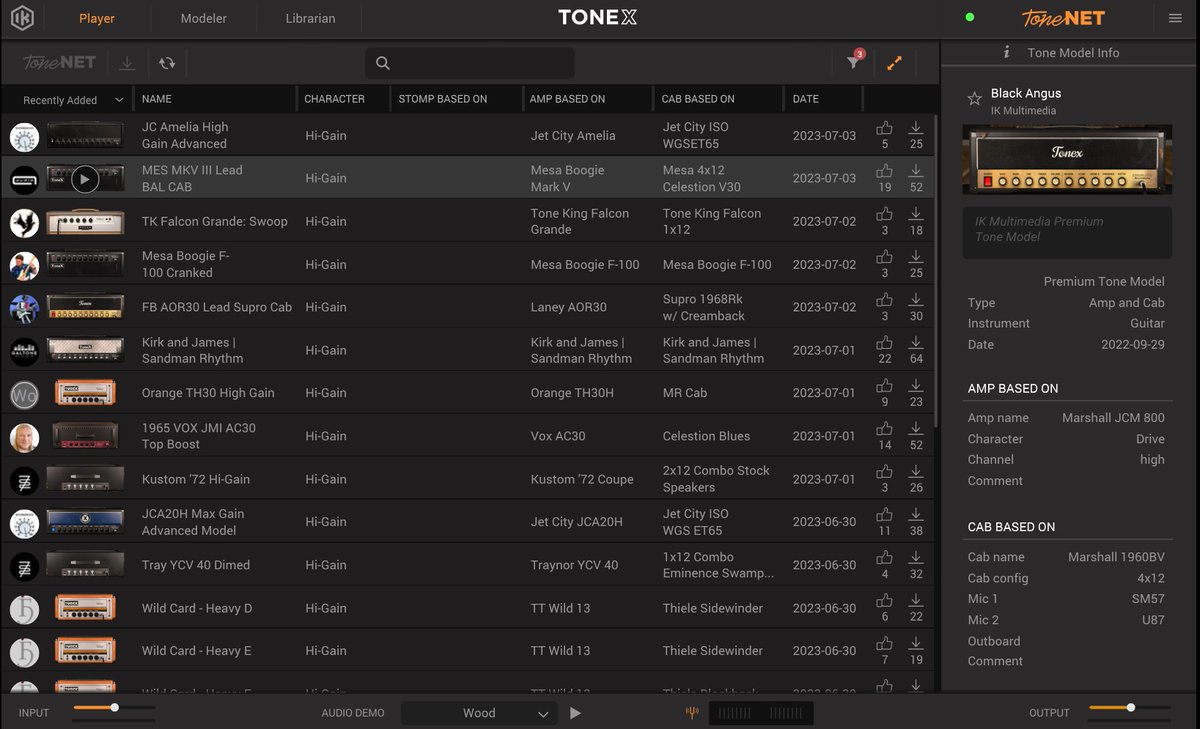
Task: Switch to the Modeler tab
Action: (203, 17)
